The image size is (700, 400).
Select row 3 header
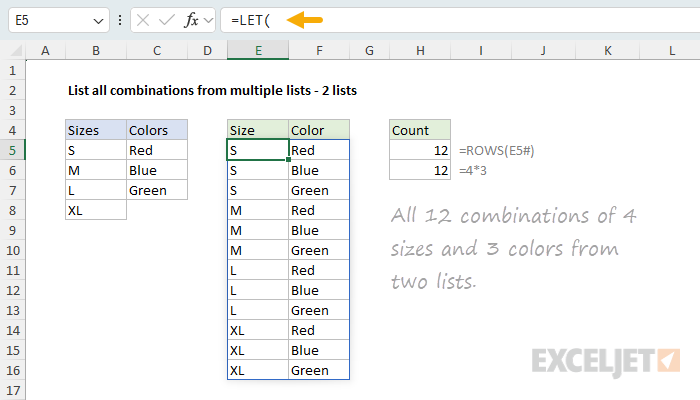pos(12,110)
